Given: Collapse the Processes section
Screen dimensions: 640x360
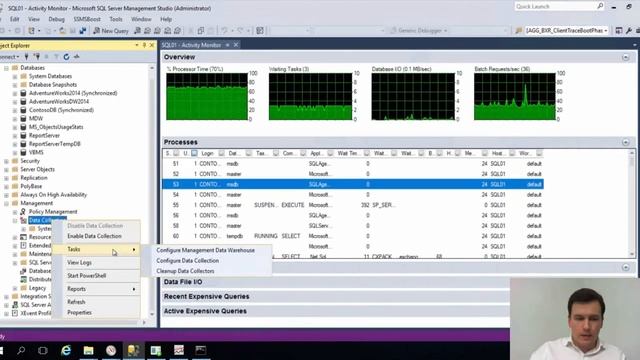Looking at the screenshot, I should pos(626,142).
